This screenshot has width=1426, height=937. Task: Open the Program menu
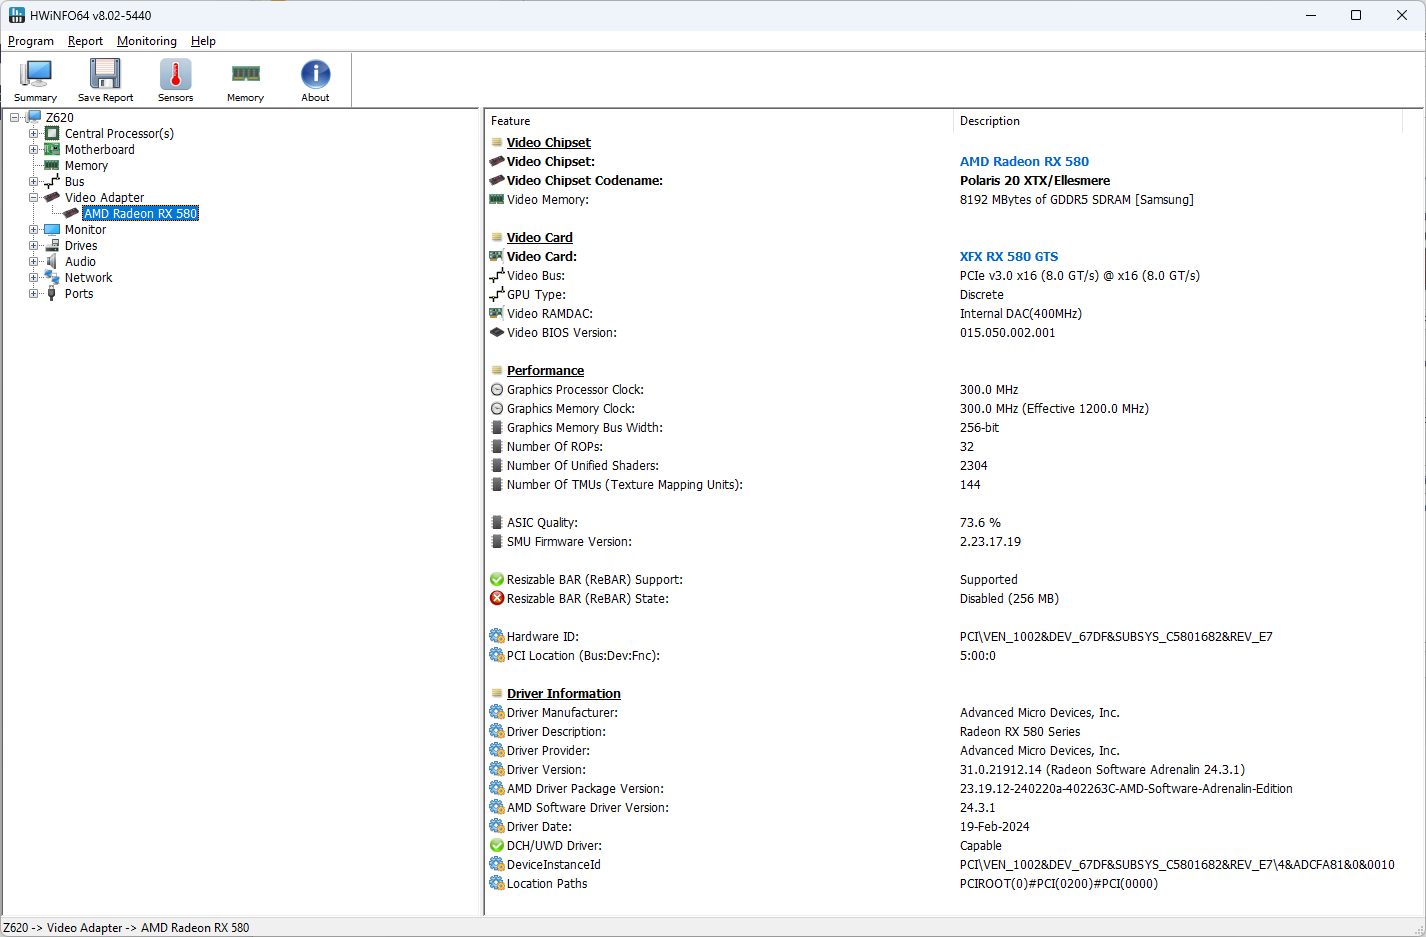(x=31, y=41)
